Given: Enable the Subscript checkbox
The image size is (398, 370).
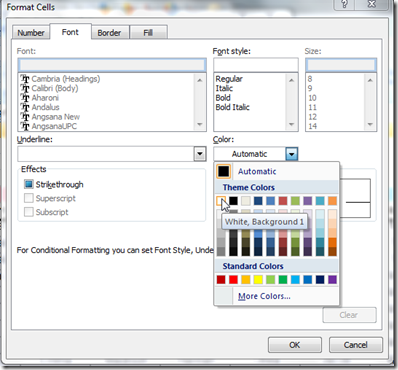Looking at the screenshot, I should [x=29, y=212].
